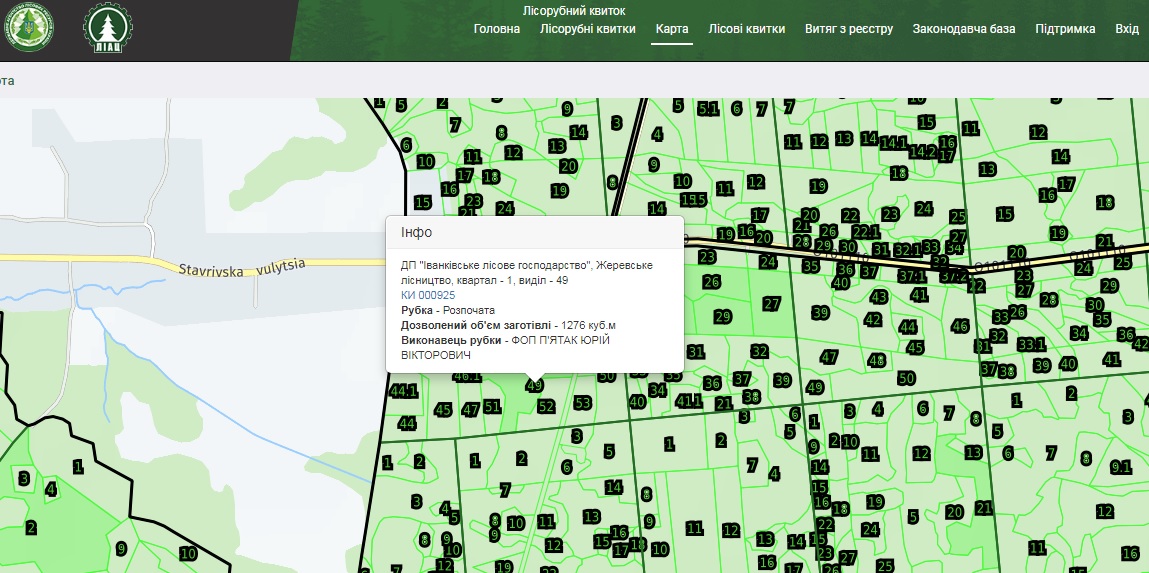The width and height of the screenshot is (1149, 573).
Task: Click the Вхід login link
Action: (x=1126, y=29)
